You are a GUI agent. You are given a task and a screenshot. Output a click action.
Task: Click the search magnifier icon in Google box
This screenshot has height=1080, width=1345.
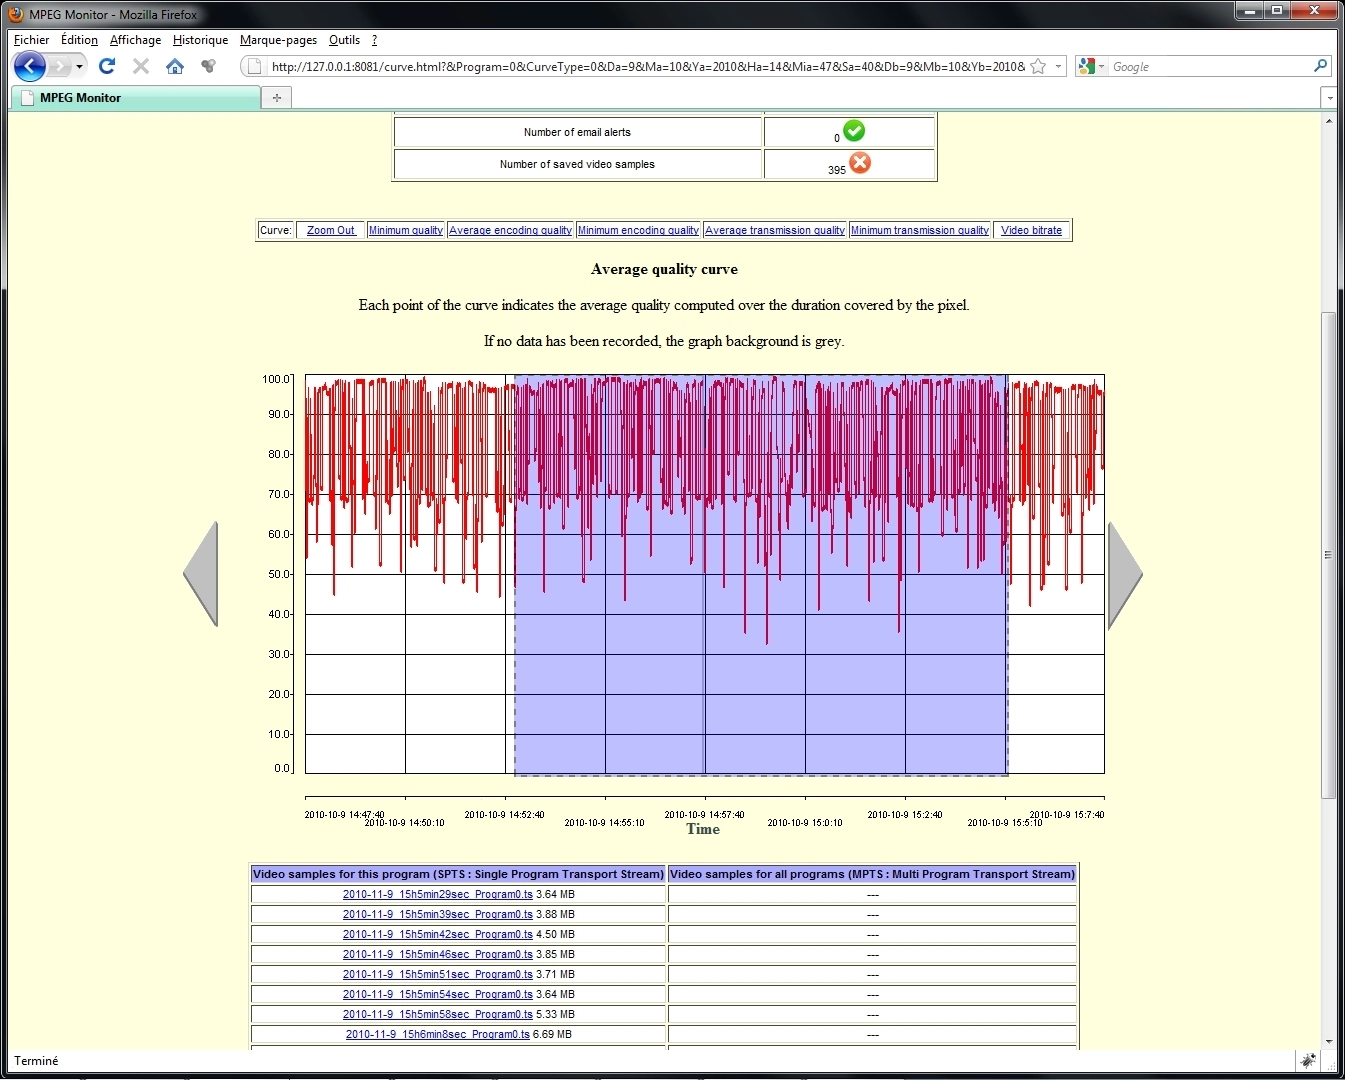[x=1320, y=67]
